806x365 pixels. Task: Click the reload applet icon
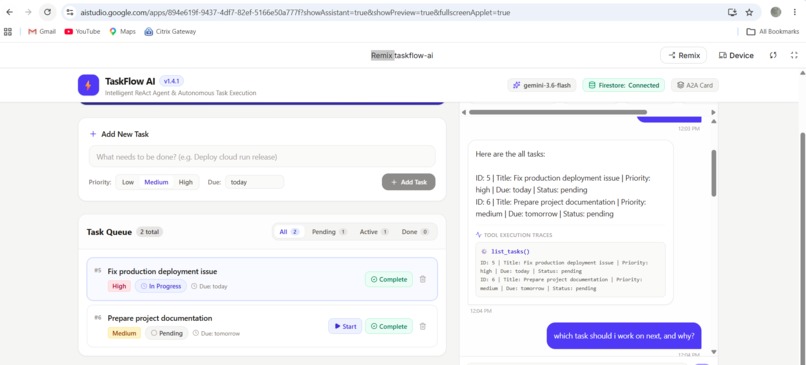click(773, 56)
